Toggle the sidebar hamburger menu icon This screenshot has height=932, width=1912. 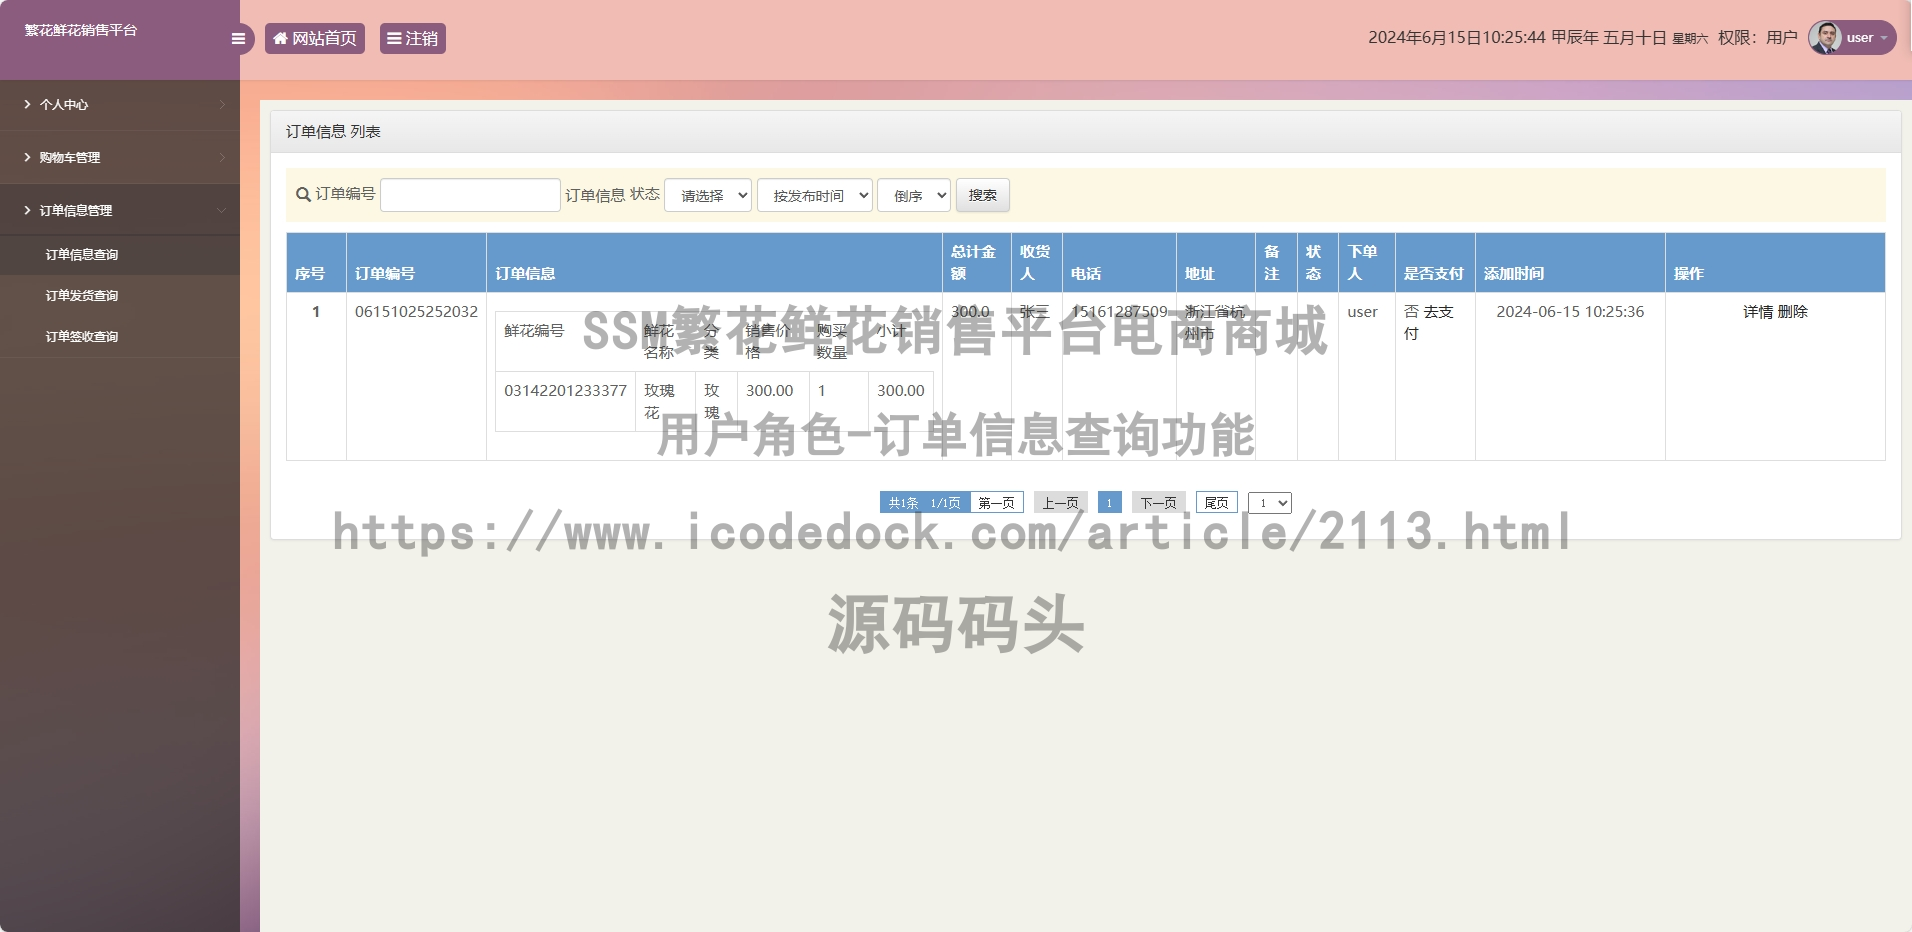(238, 39)
